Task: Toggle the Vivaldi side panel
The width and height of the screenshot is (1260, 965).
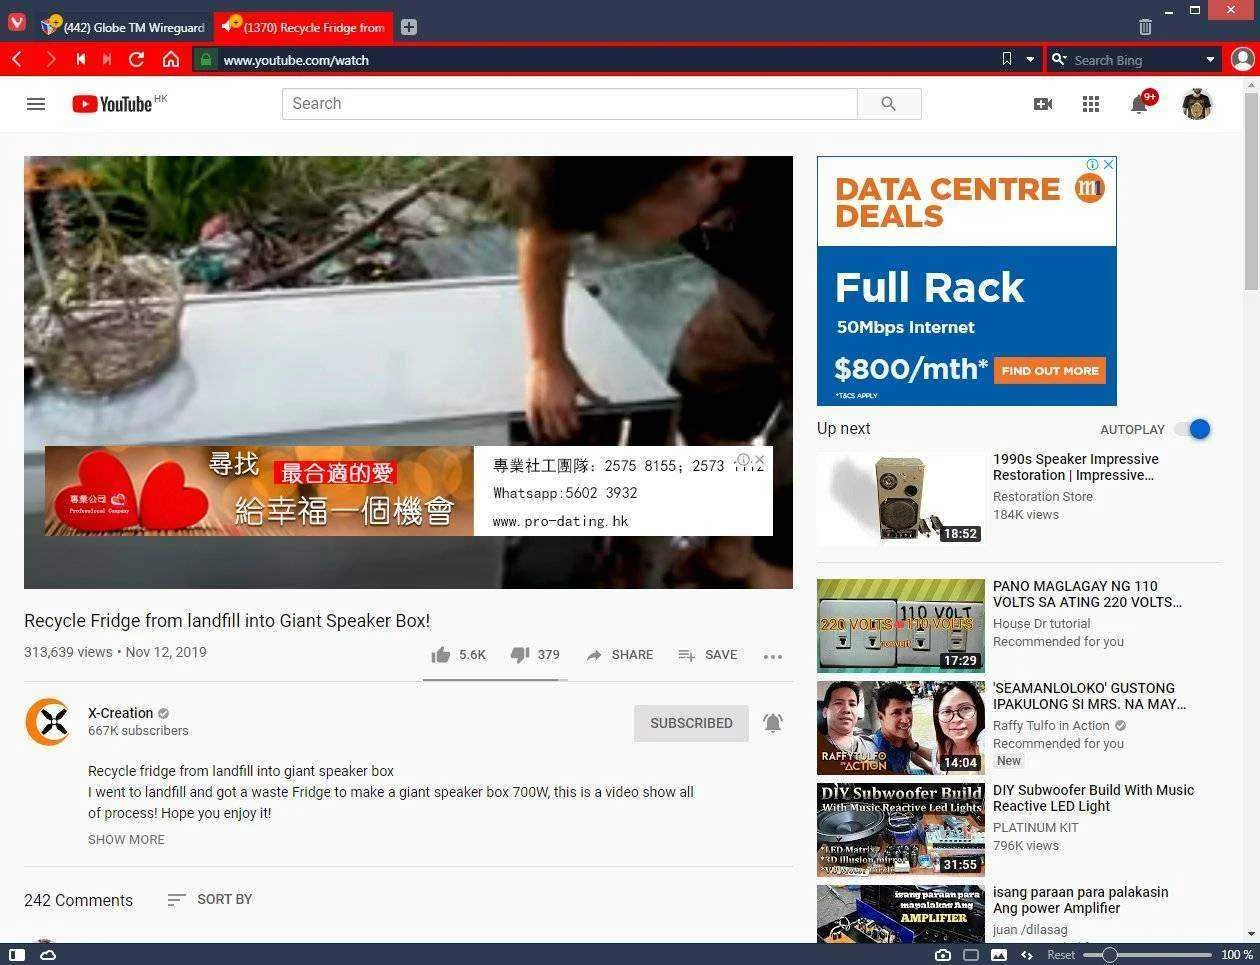Action: [x=17, y=955]
